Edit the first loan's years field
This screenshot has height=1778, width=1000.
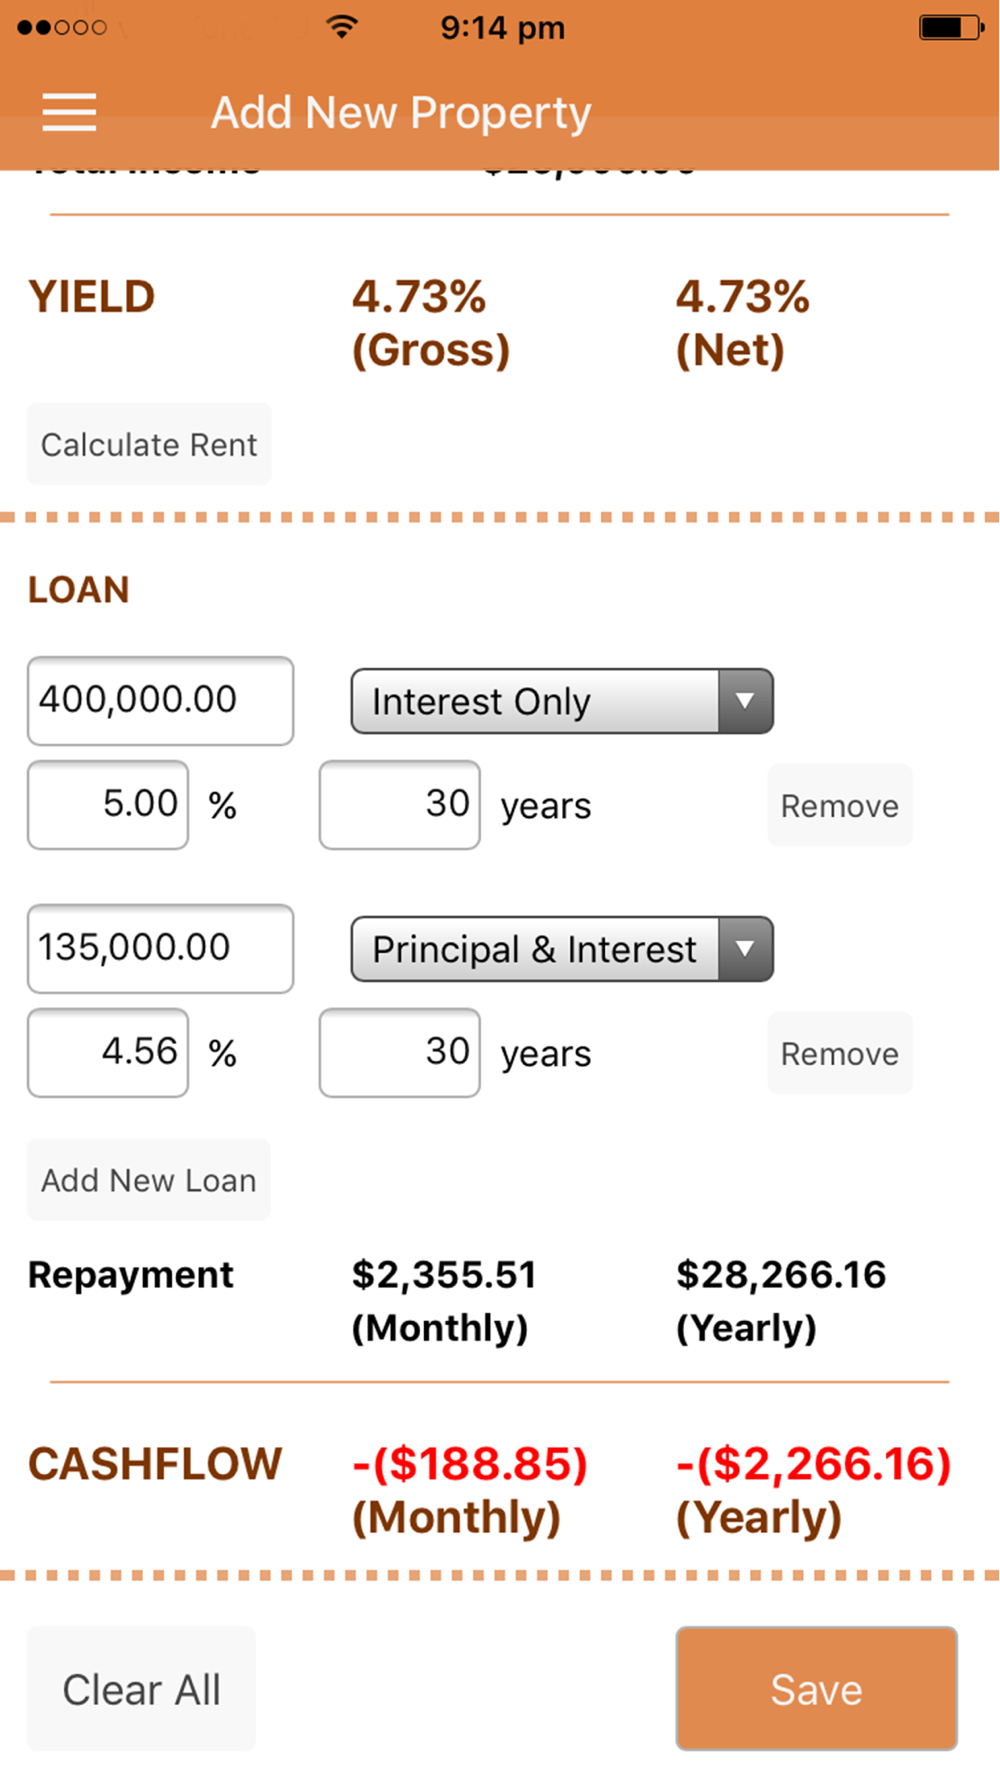click(399, 805)
